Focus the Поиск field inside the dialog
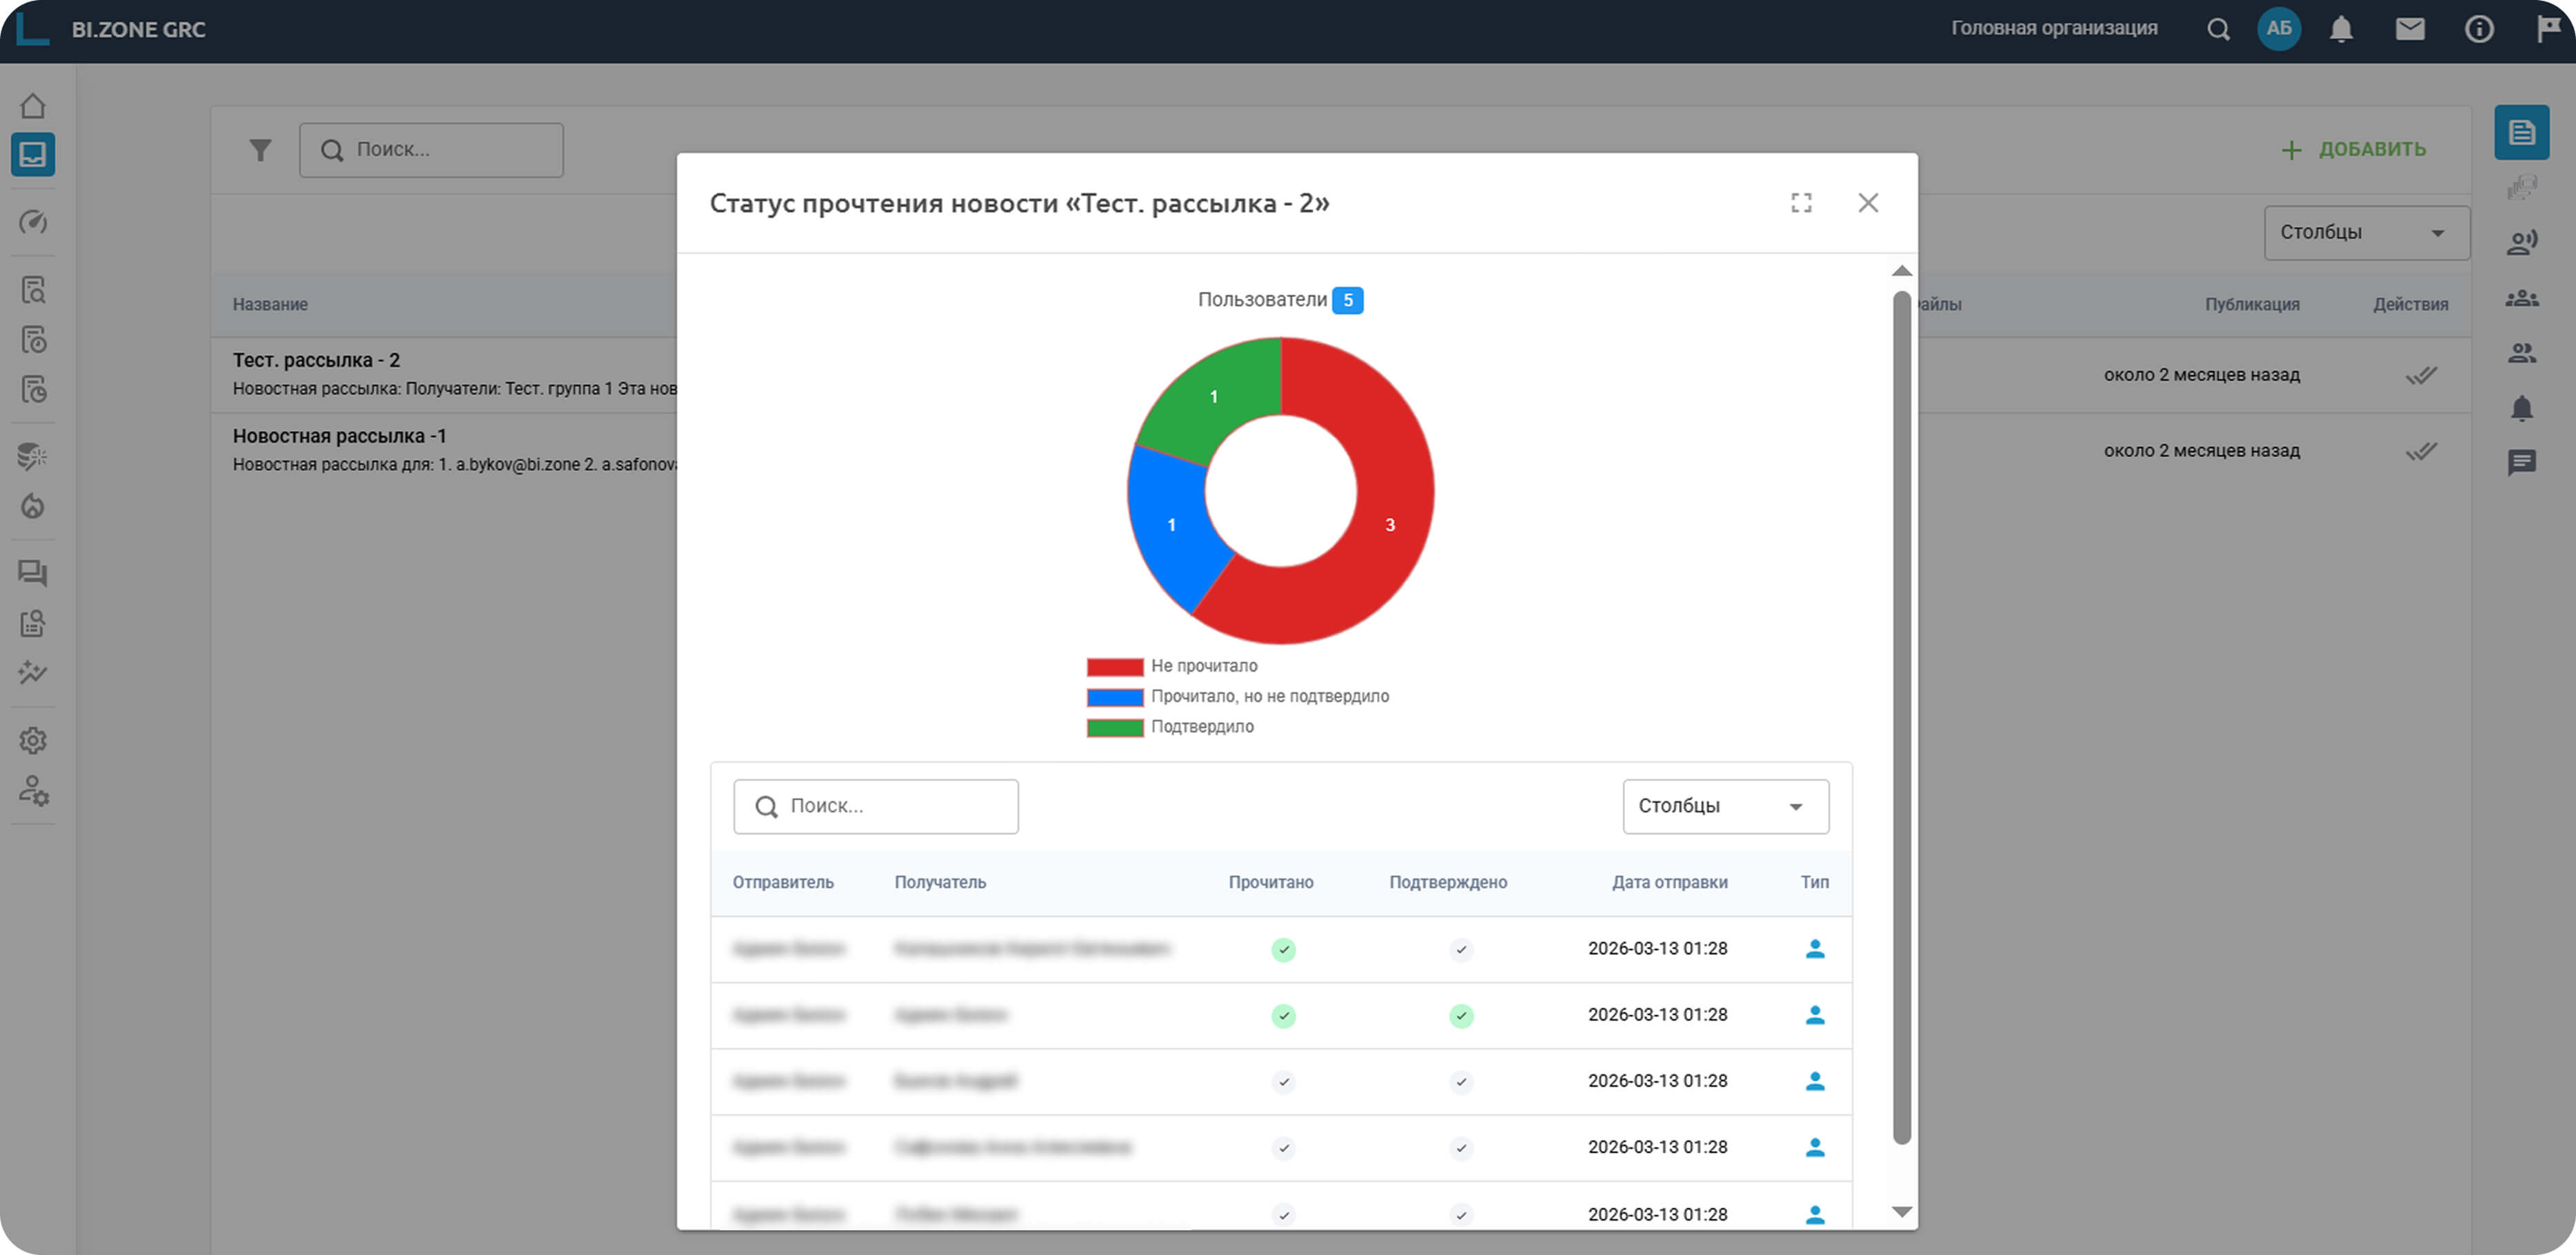 [876, 806]
